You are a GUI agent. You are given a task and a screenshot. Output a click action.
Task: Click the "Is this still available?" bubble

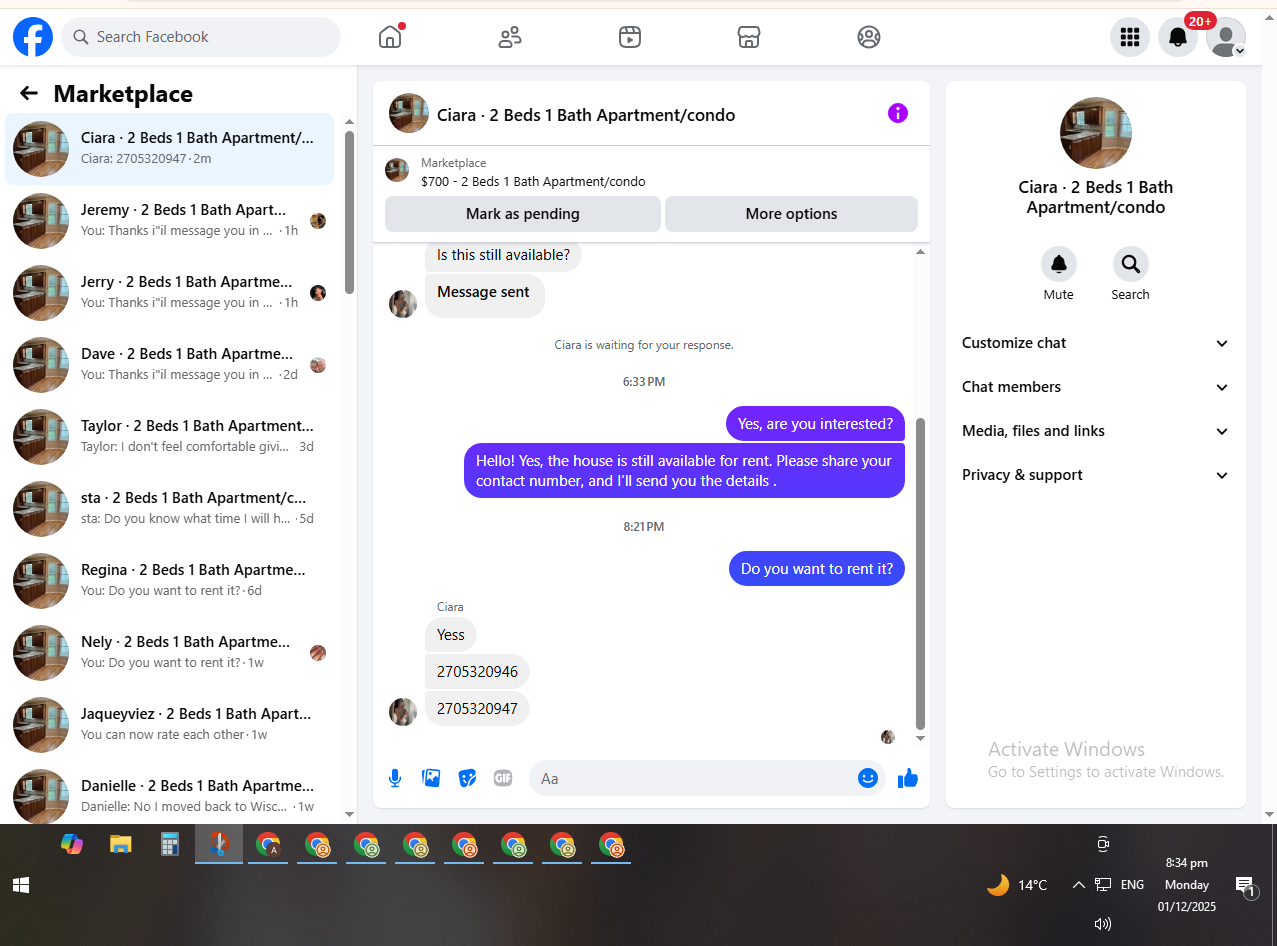[503, 255]
